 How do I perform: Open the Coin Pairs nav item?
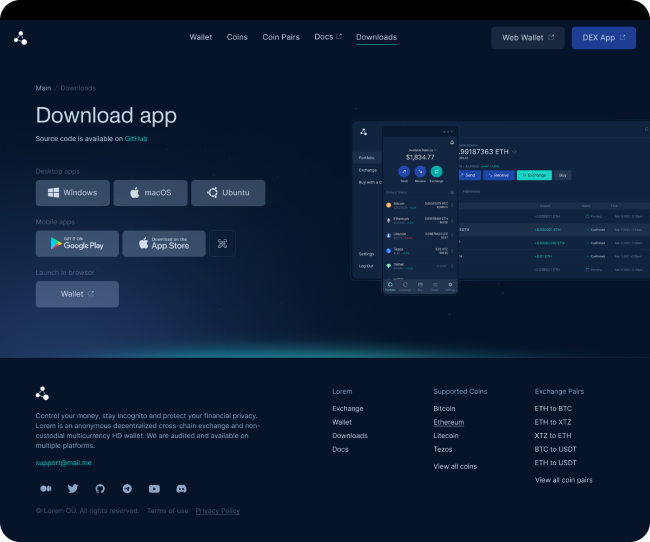tap(281, 37)
